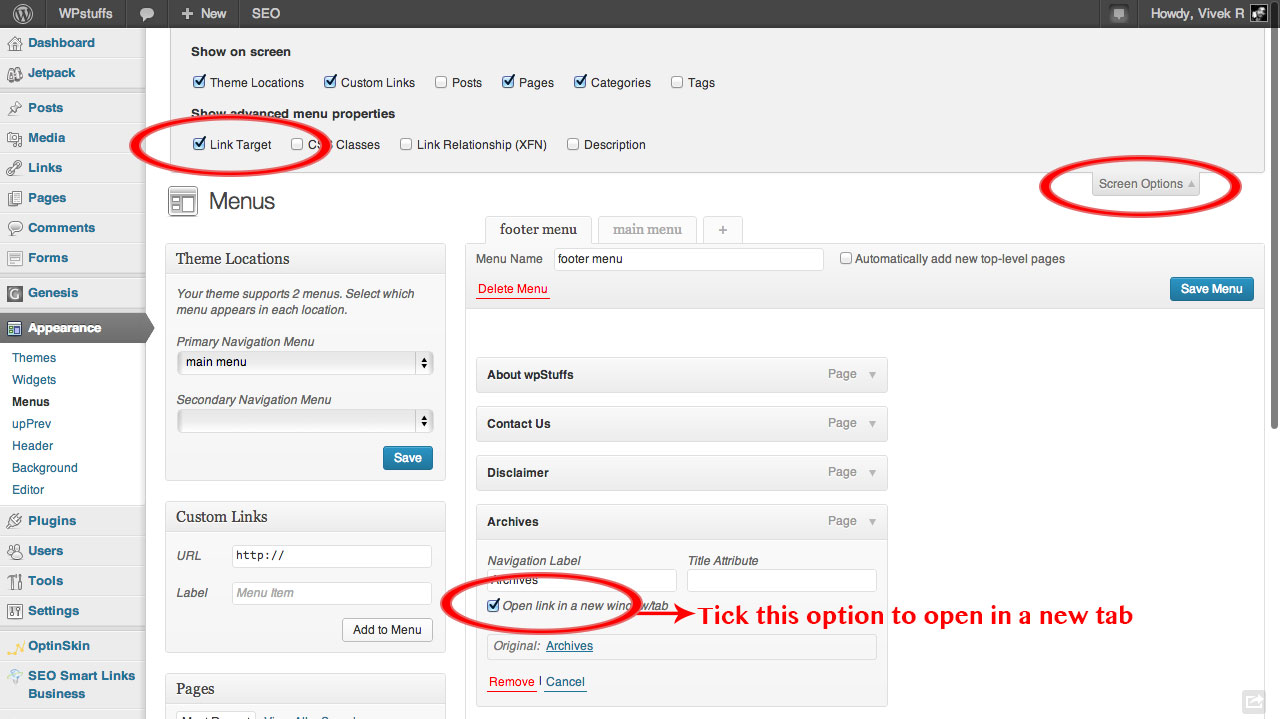Click the user avatar next to Howdy

point(1259,14)
